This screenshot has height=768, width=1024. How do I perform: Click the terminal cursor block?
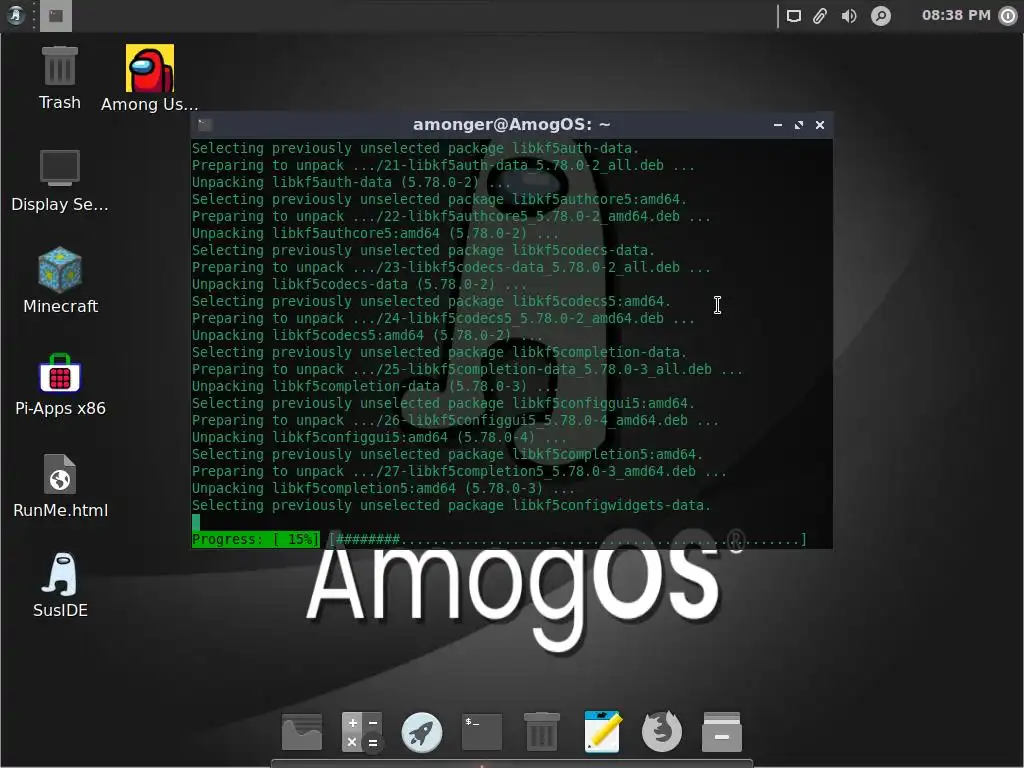pos(195,522)
